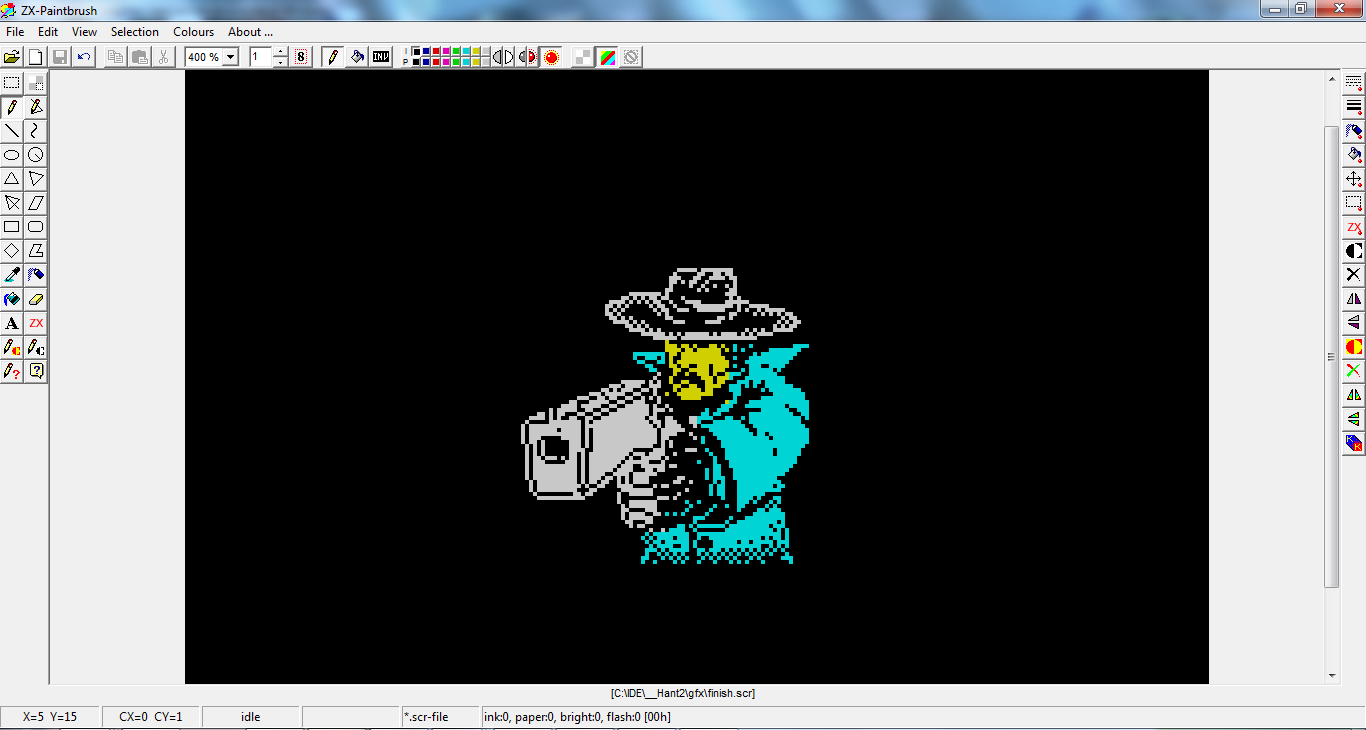Choose the straight line tool
Screen dimensions: 1366x730
click(12, 131)
